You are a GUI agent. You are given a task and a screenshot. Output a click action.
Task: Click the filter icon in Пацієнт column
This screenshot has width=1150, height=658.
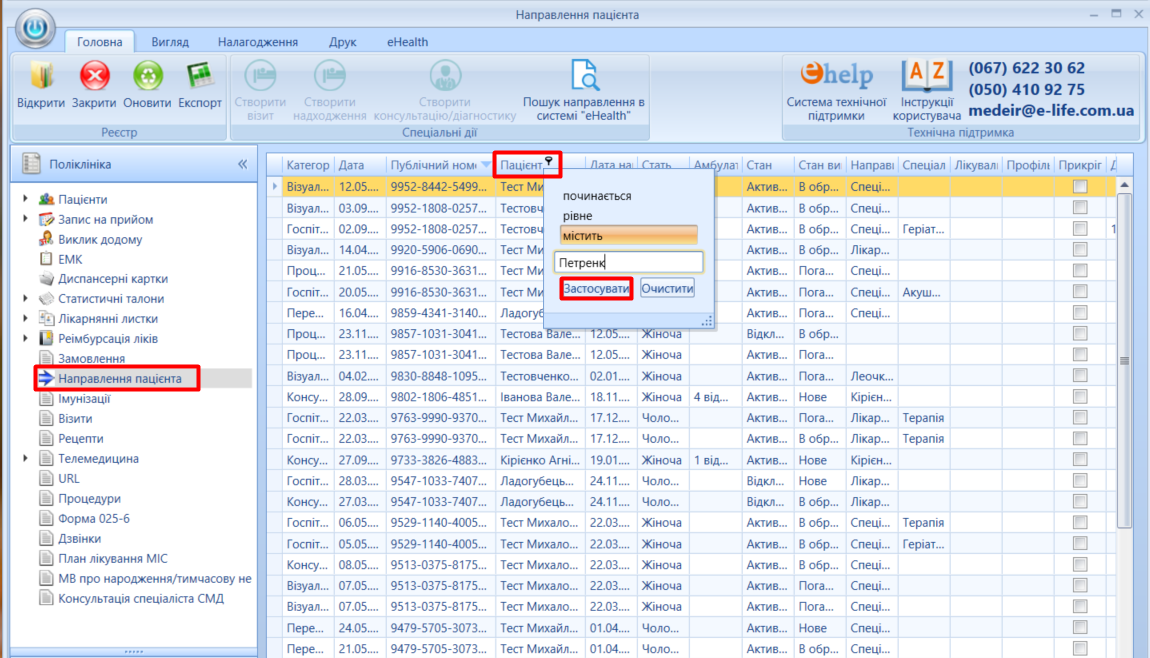[x=549, y=162]
